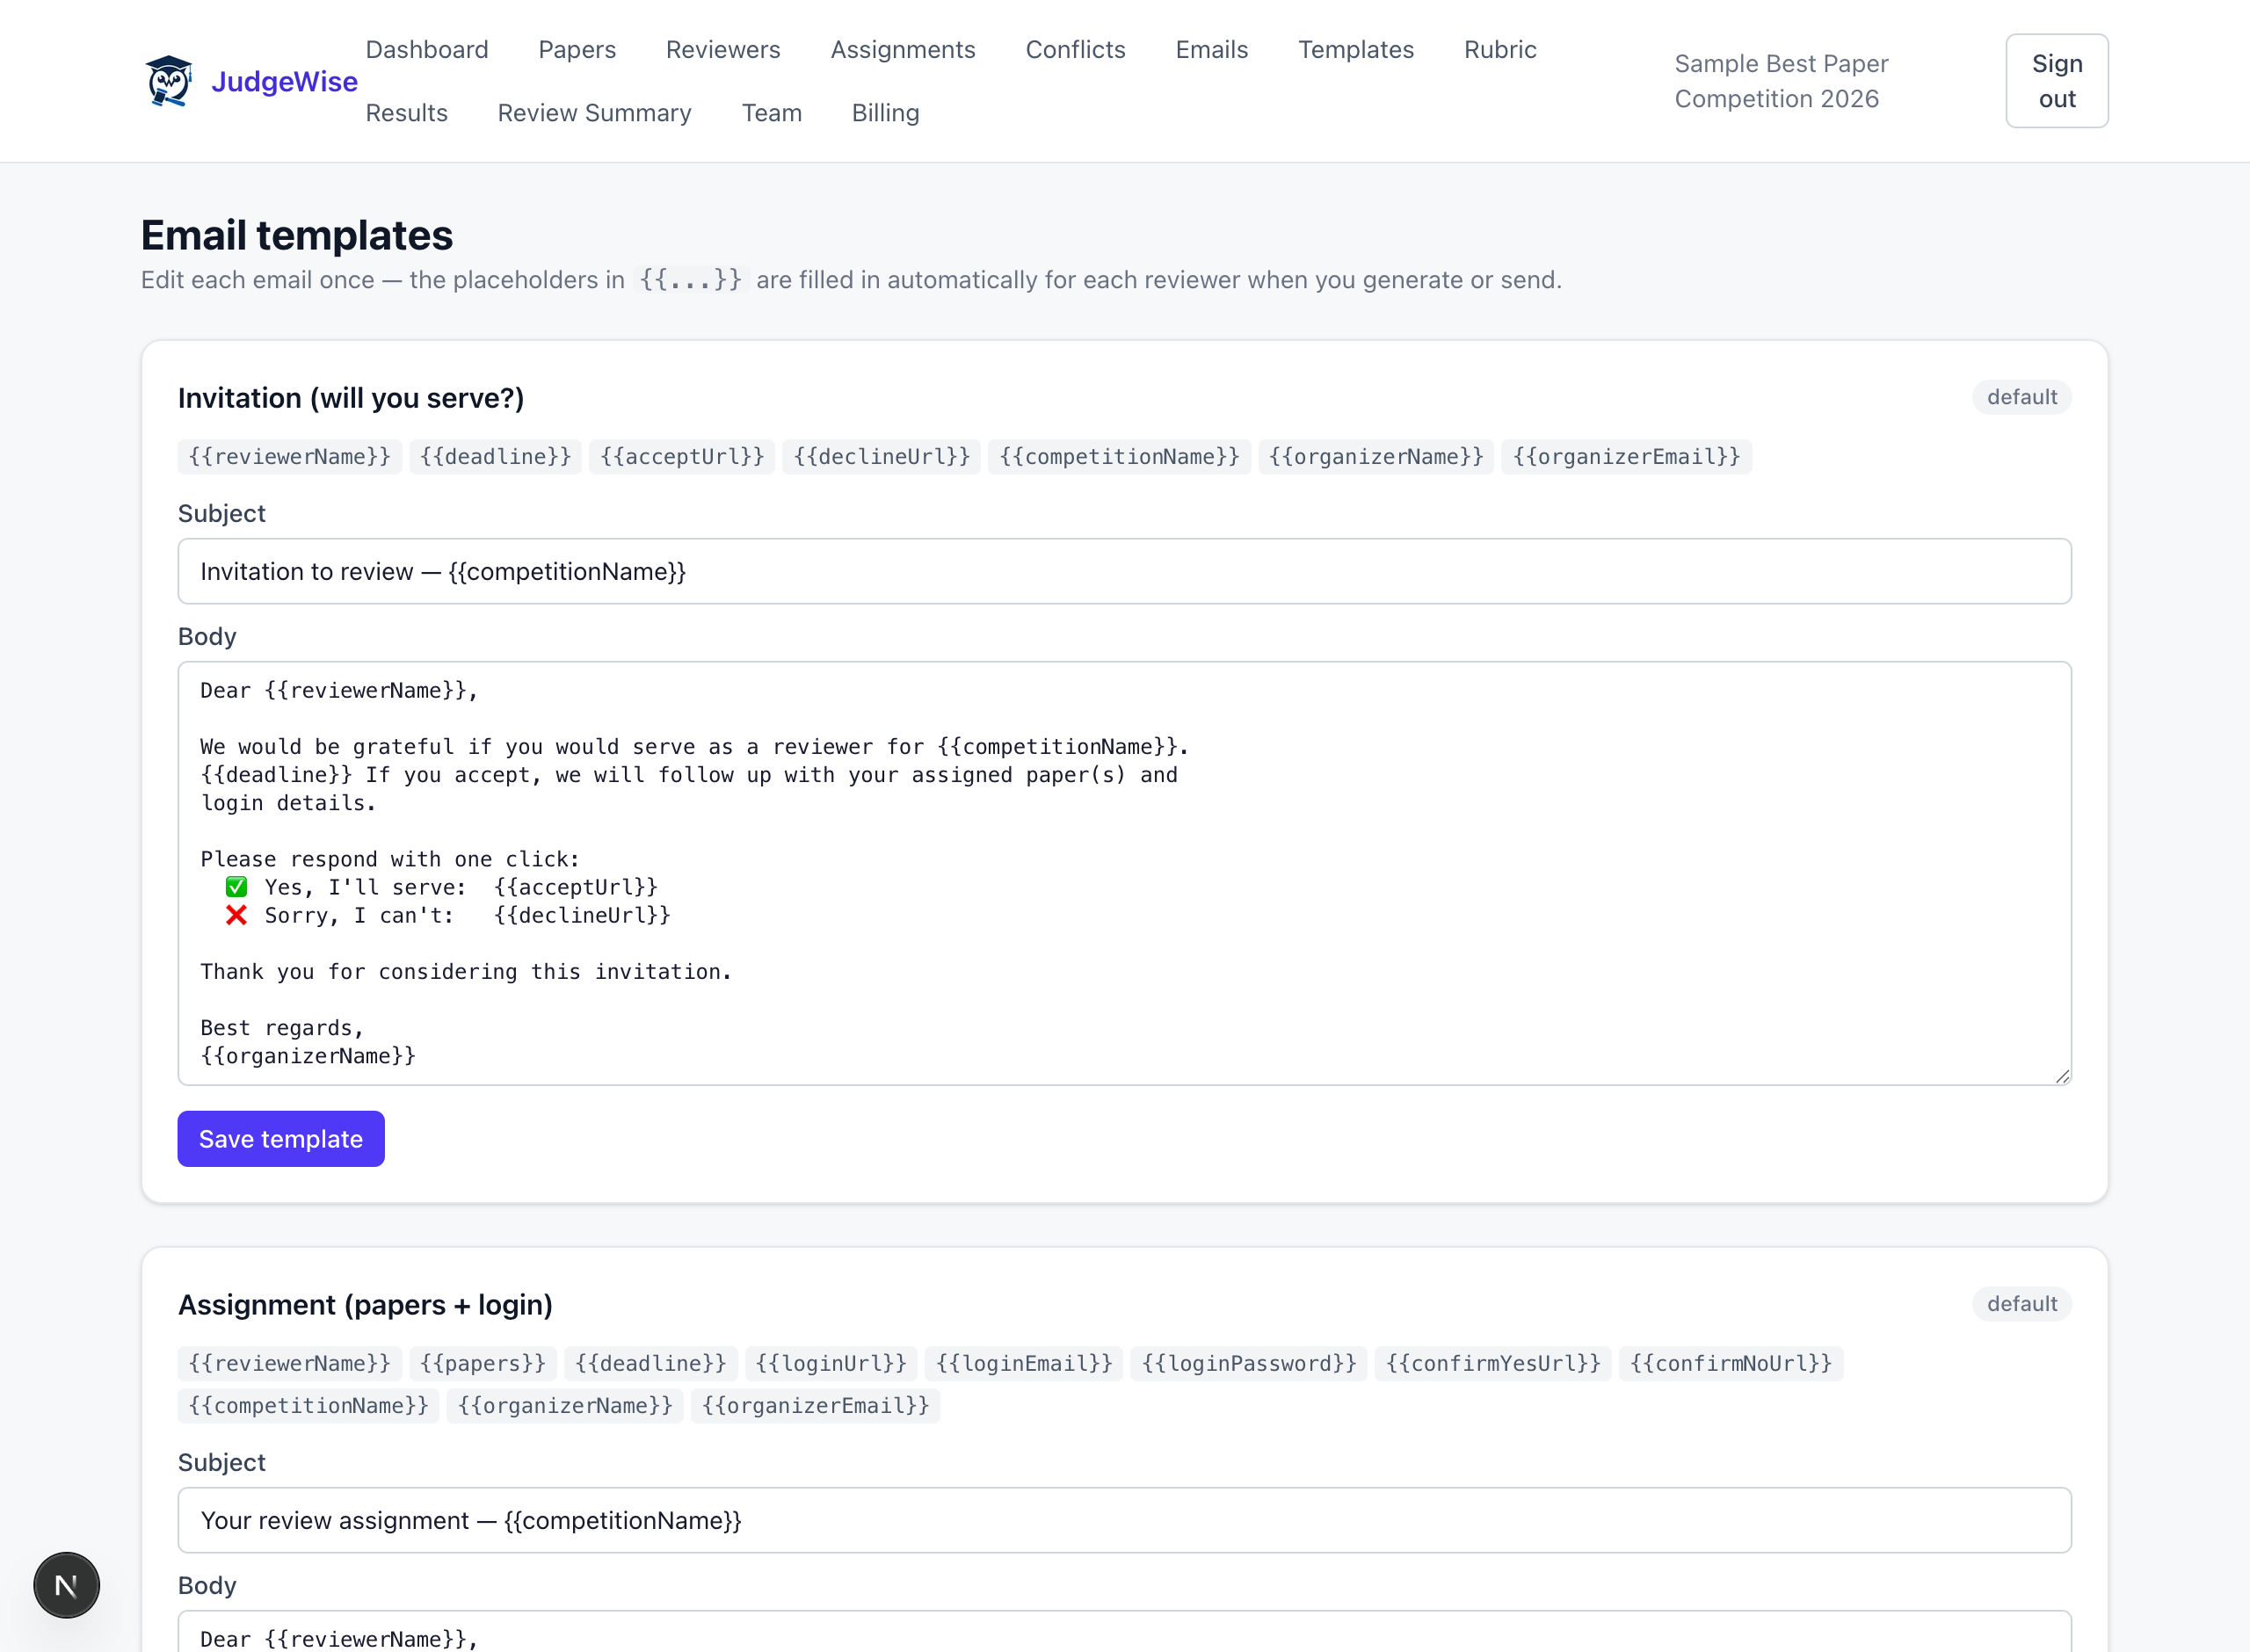The height and width of the screenshot is (1652, 2250).
Task: Click the {{loginEmail}} placeholder chip
Action: pyautogui.click(x=1024, y=1363)
